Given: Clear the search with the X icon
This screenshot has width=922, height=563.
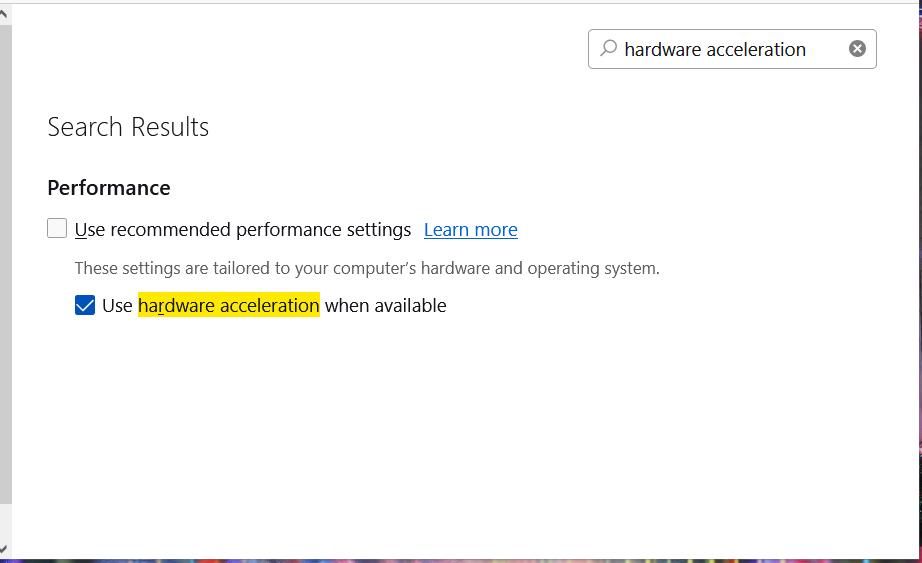Looking at the screenshot, I should point(857,49).
